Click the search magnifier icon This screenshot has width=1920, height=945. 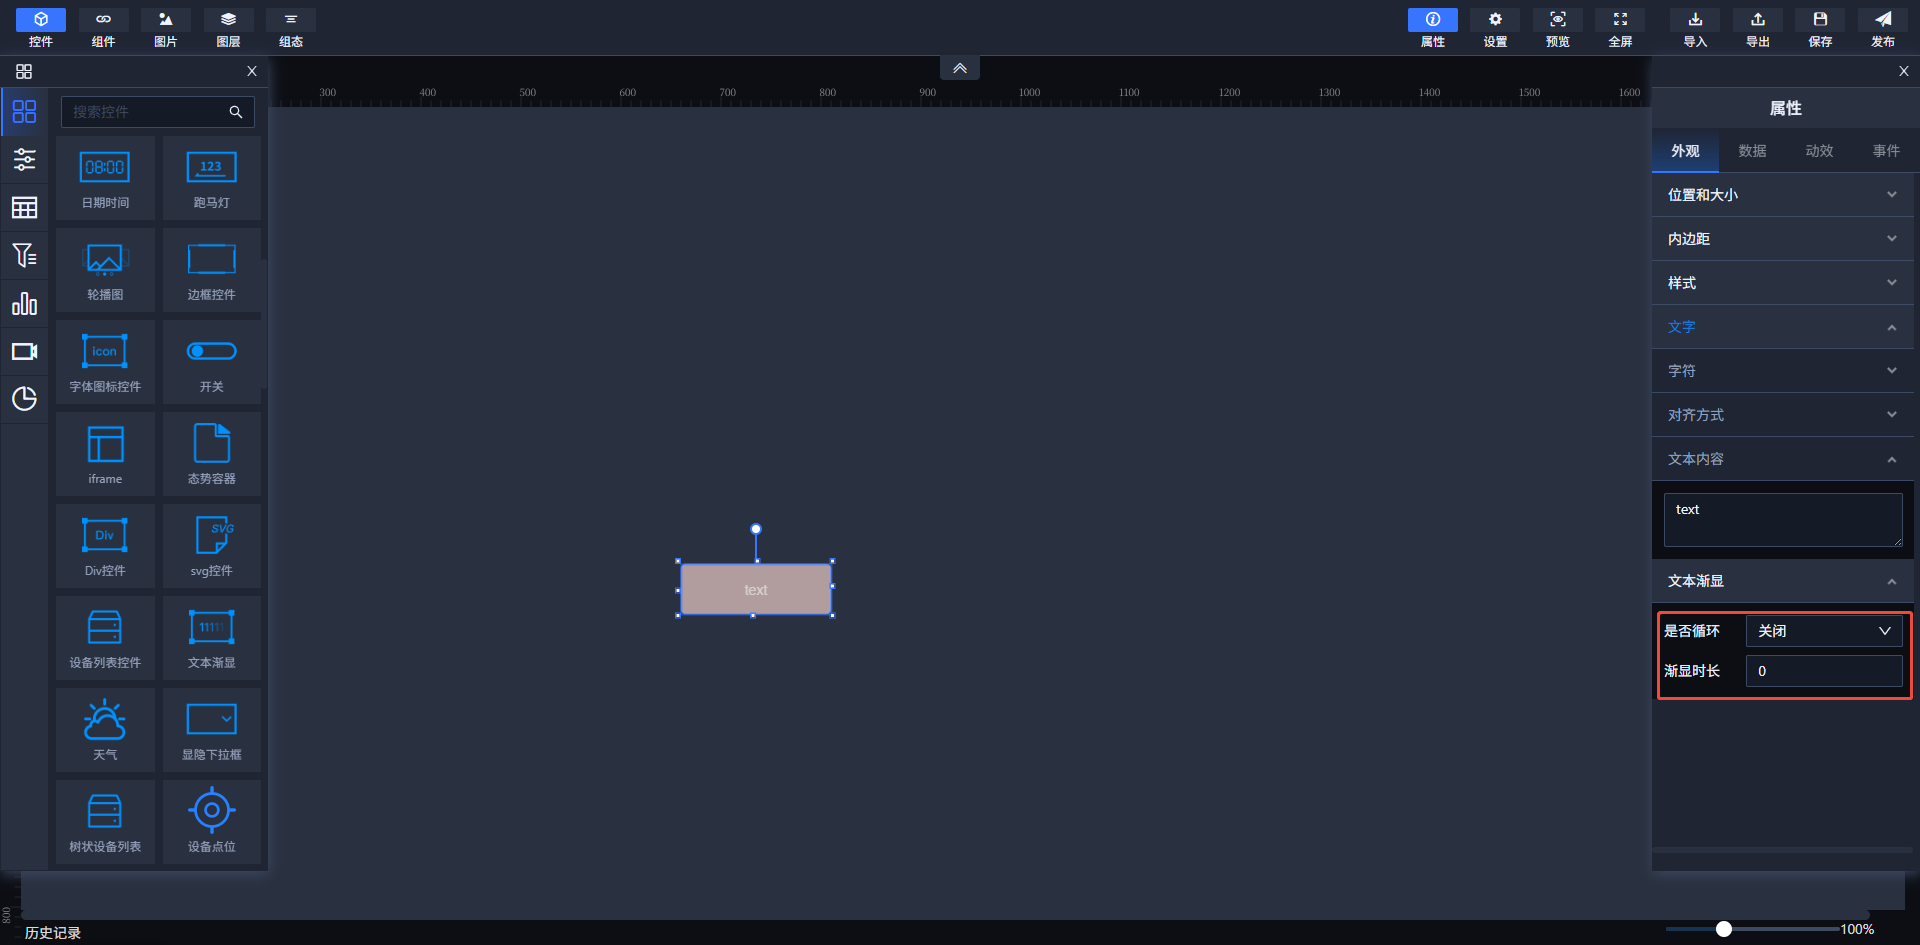(x=236, y=112)
